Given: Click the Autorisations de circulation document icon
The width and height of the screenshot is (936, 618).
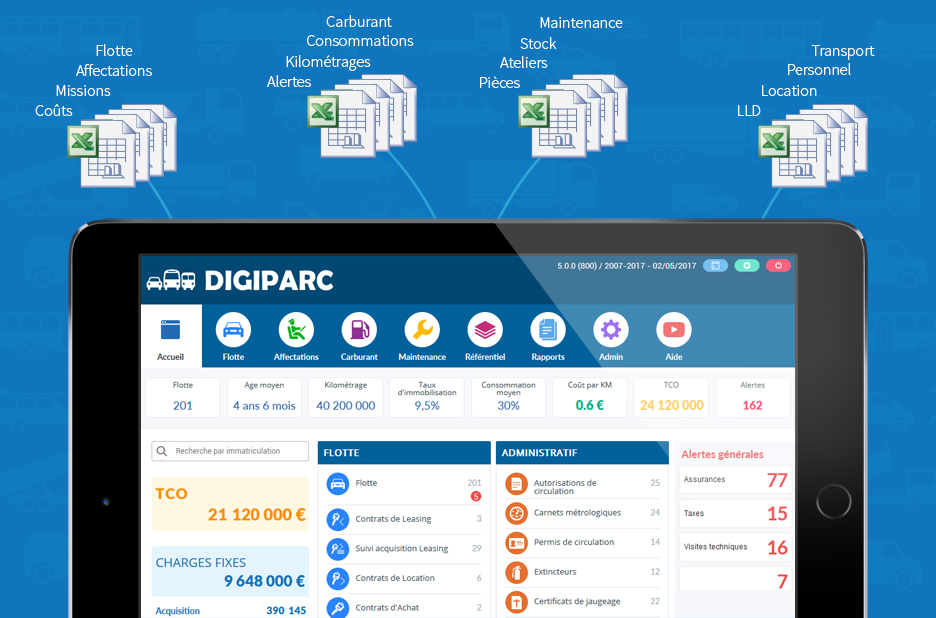Looking at the screenshot, I should coord(516,484).
